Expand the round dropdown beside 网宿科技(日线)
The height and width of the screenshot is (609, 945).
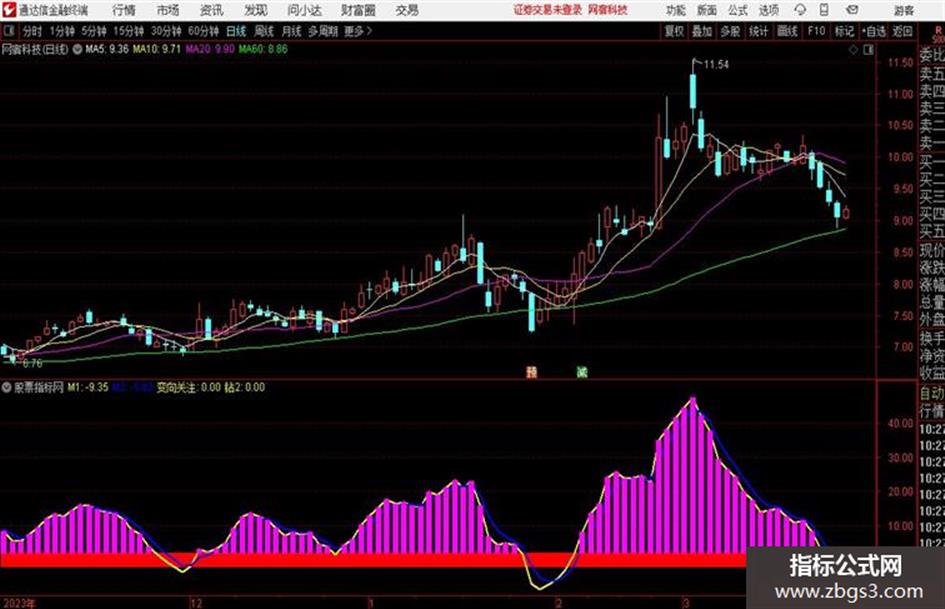pos(77,49)
